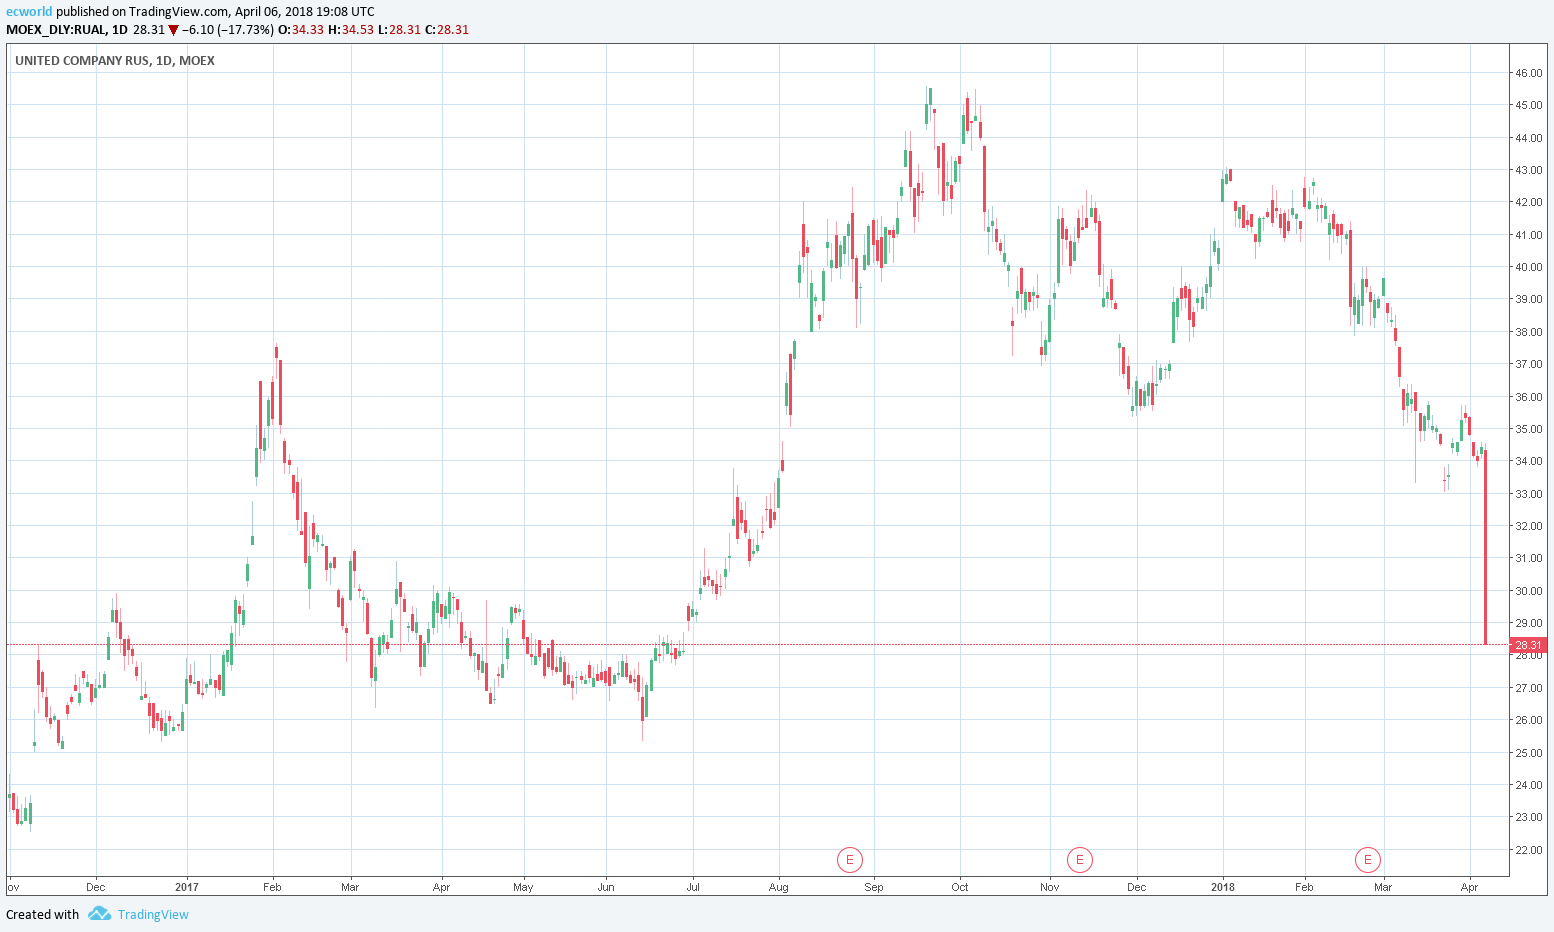1554x932 pixels.
Task: Open the ecworld author link
Action: pos(29,12)
